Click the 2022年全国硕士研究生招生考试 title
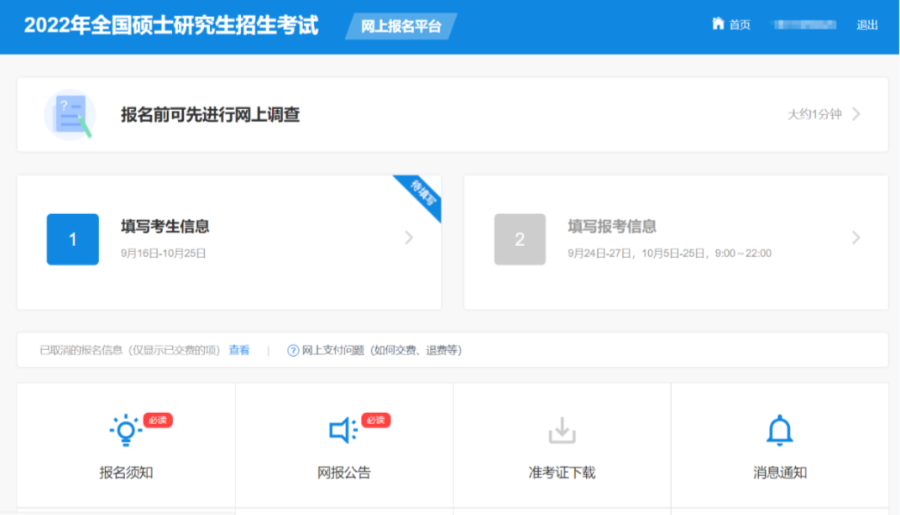This screenshot has height=515, width=900. click(x=171, y=25)
